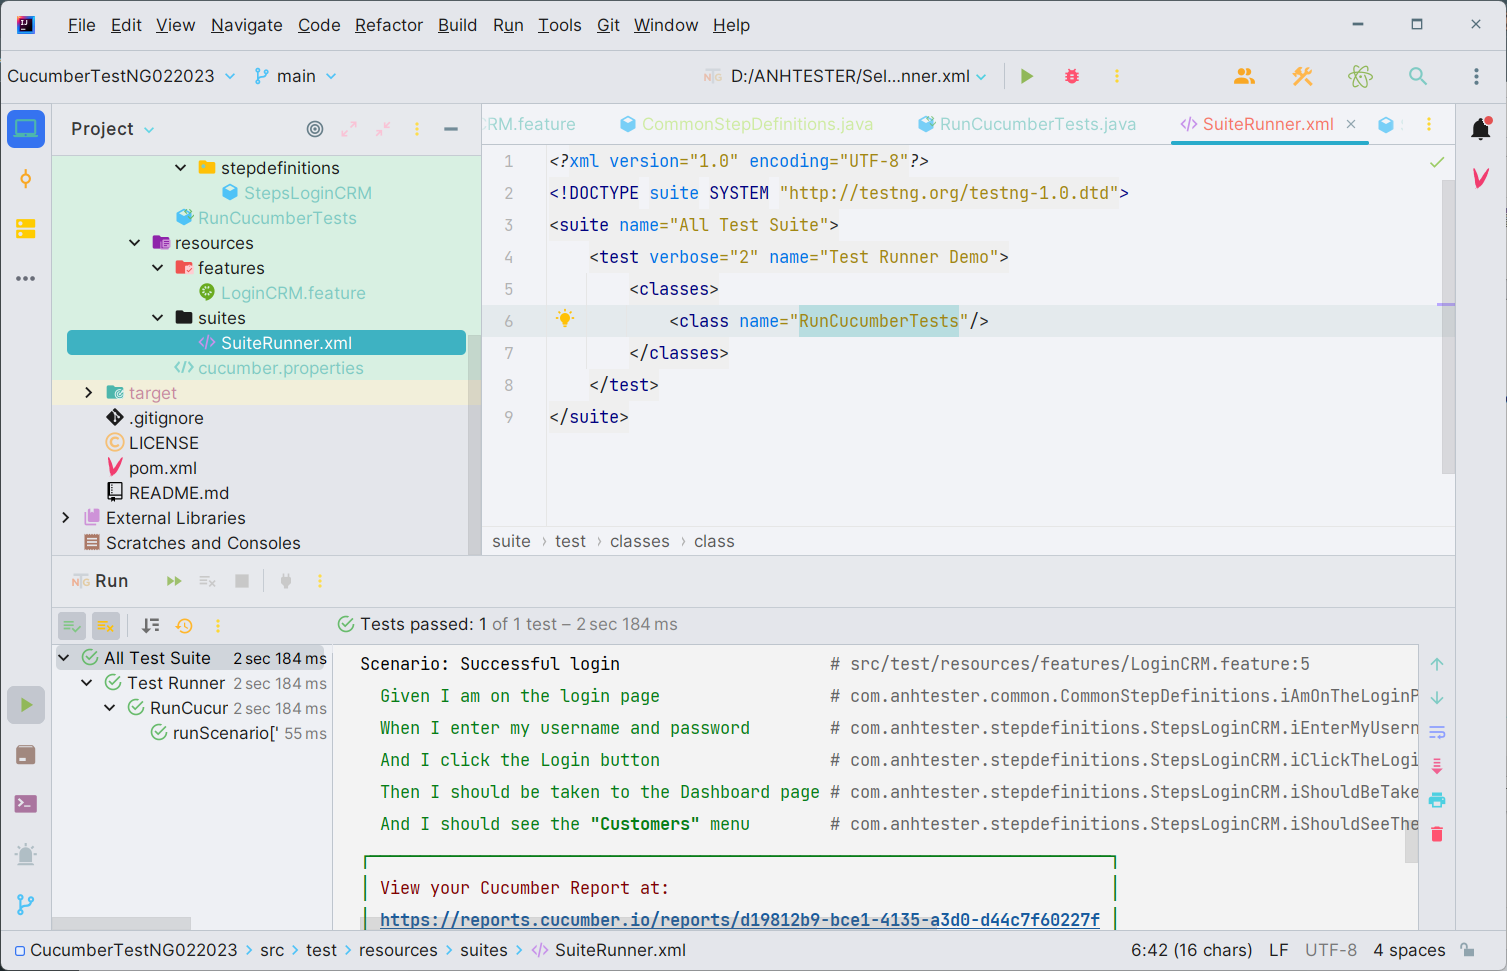Click the red Debug bug icon

coord(1072,76)
